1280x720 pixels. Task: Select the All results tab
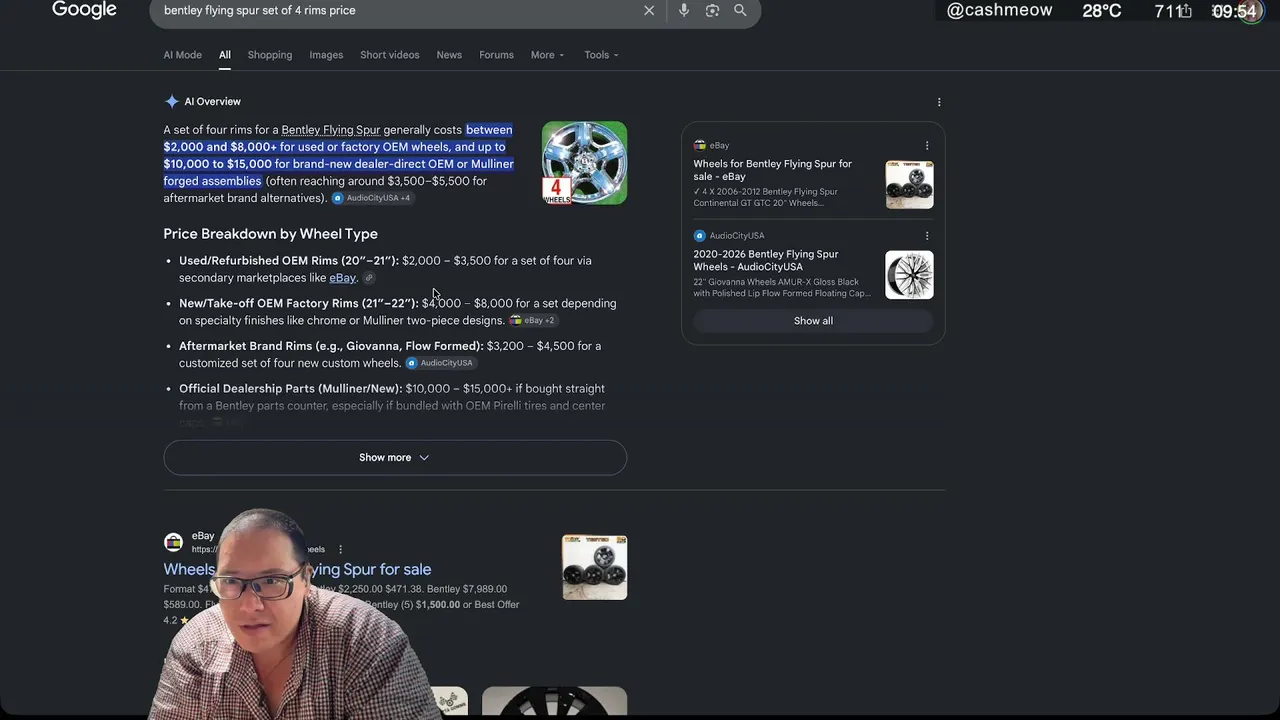[x=225, y=55]
